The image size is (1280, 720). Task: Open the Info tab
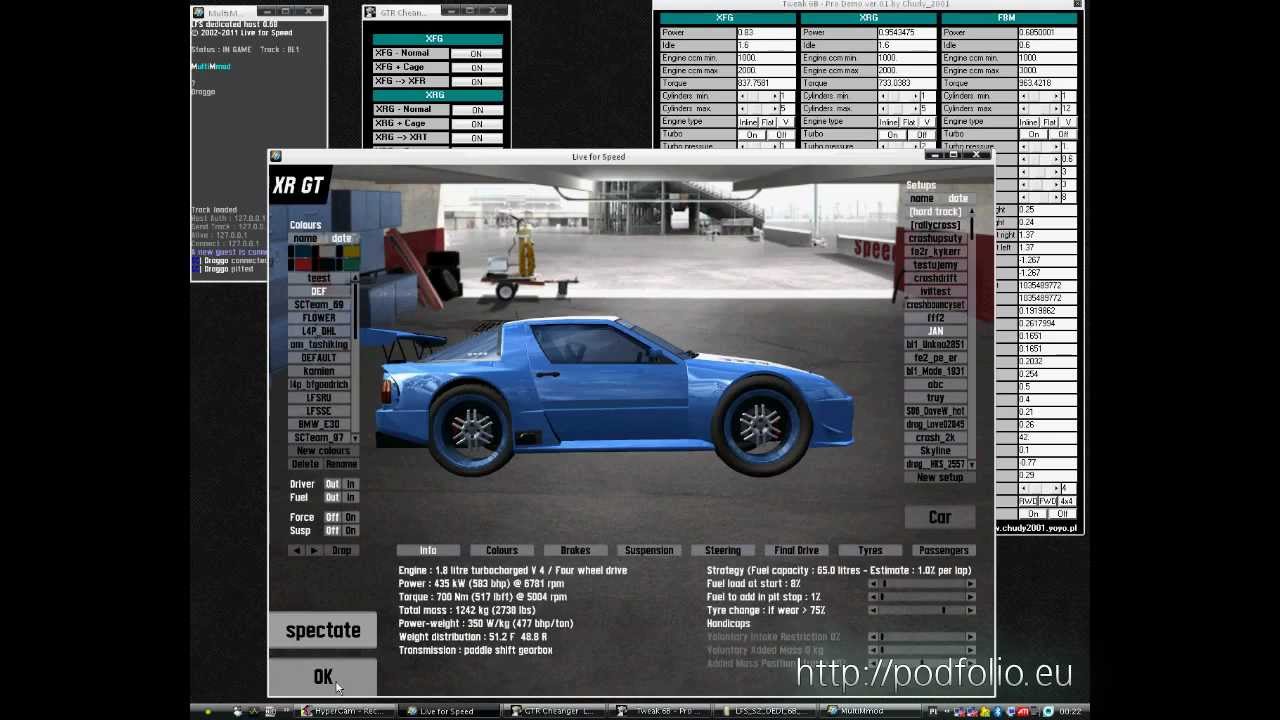pyautogui.click(x=428, y=550)
